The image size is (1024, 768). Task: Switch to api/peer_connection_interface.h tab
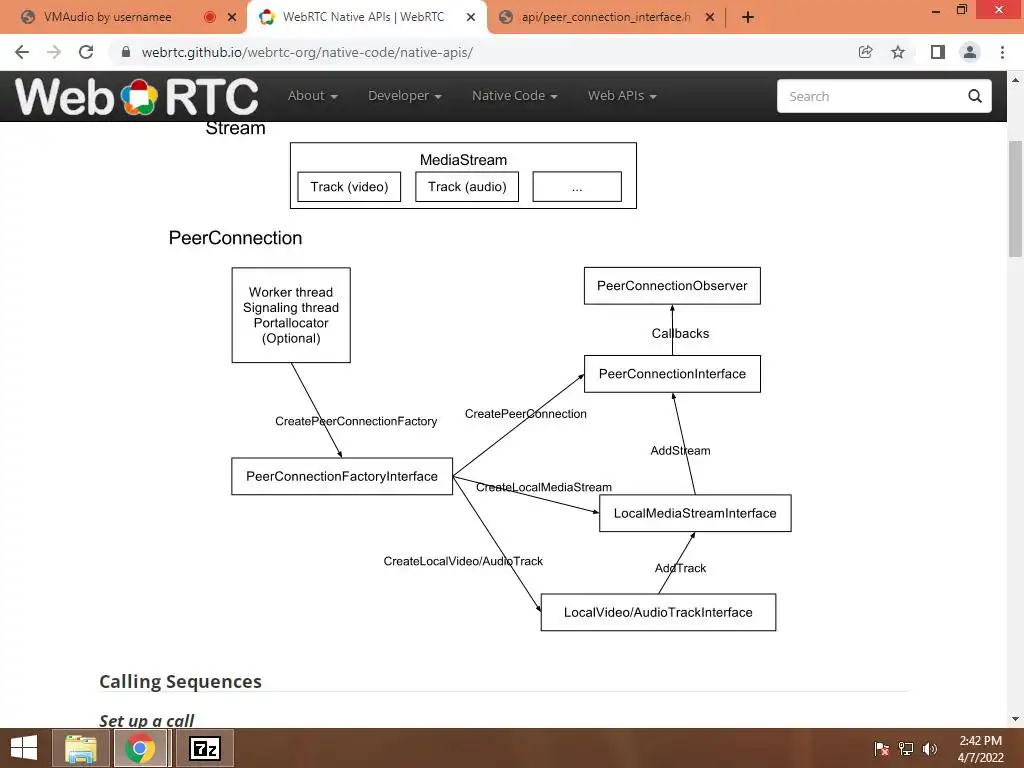coord(605,17)
